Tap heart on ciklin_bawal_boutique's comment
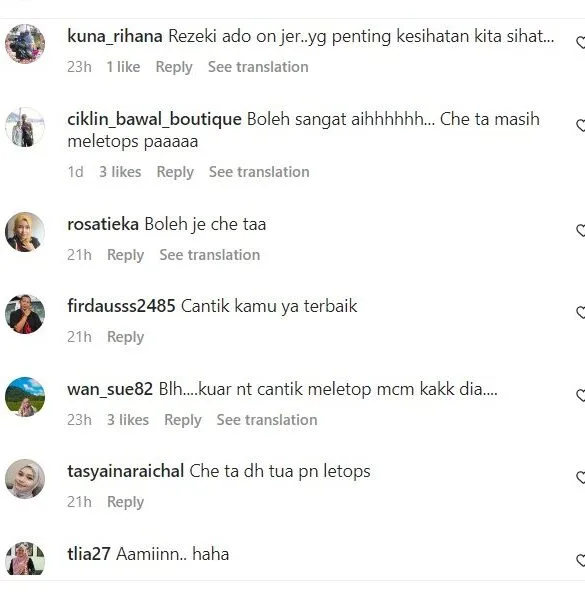Screen dimensions: 585x595 click(x=581, y=125)
